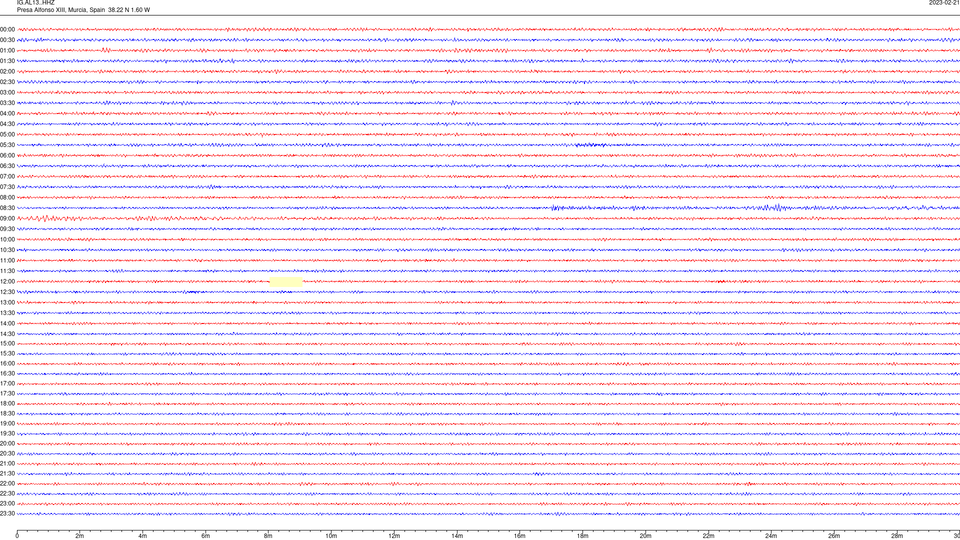This screenshot has height=540, width=960.
Task: Pick the 16:30 row time label
Action: click(7, 373)
